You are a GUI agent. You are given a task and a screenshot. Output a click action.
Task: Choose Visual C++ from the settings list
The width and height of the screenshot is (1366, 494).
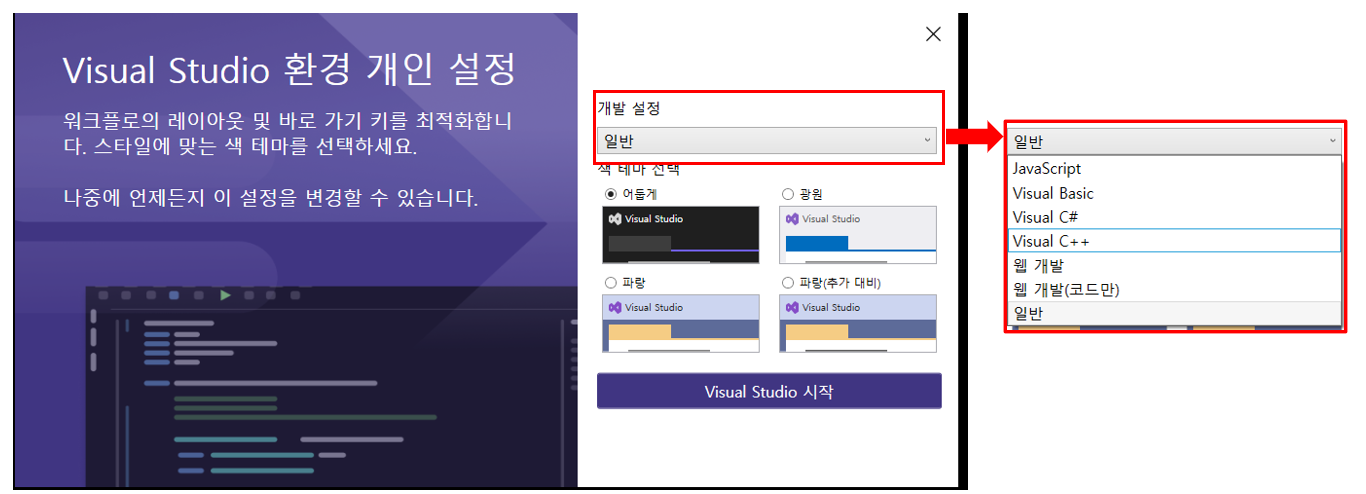tap(1174, 241)
